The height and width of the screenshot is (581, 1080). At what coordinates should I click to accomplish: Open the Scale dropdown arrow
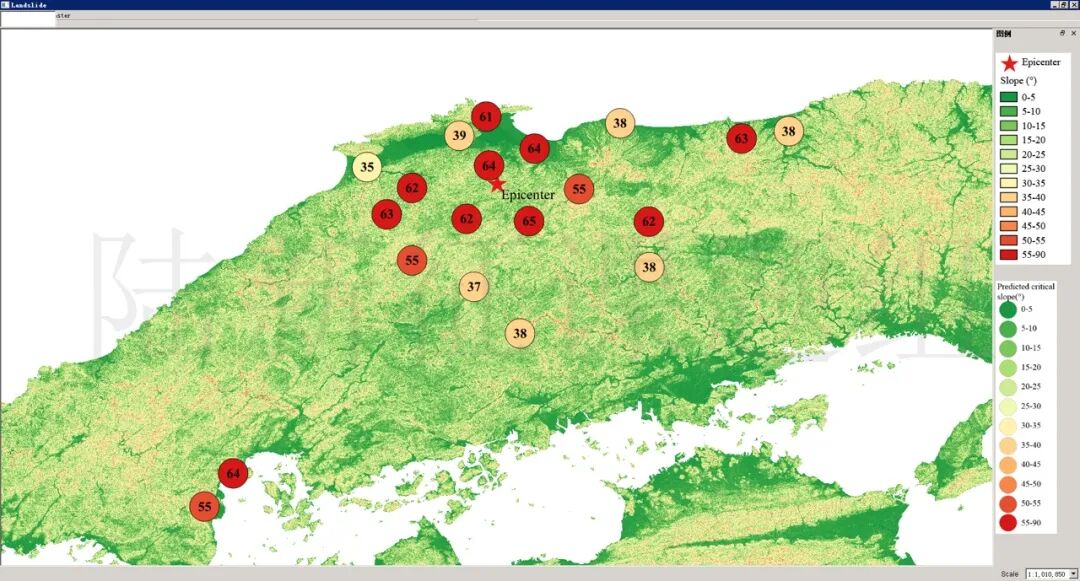point(1073,574)
